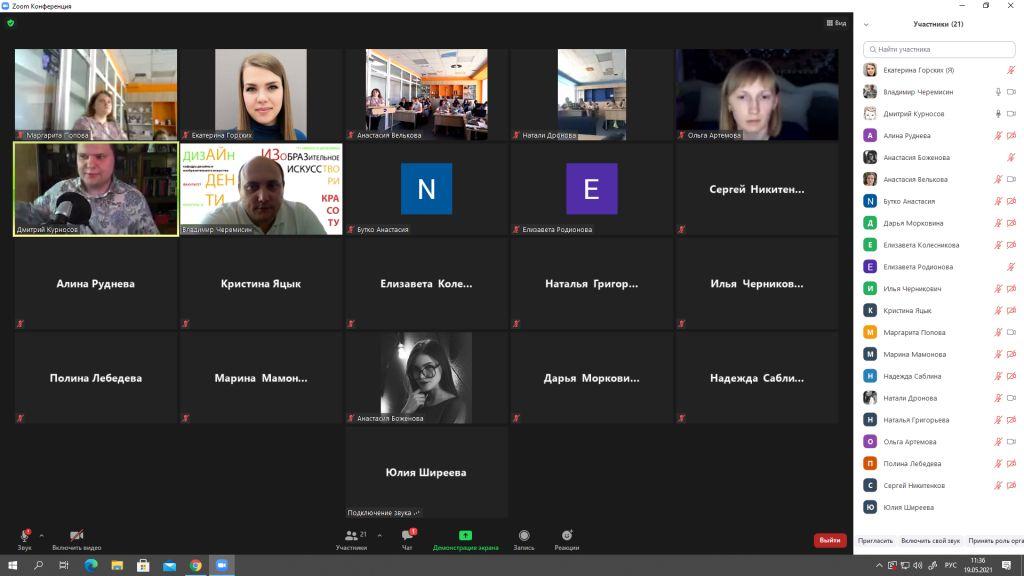Viewport: 1024px width, 576px height.
Task: Expand arrow next to Участники button
Action: click(x=379, y=536)
